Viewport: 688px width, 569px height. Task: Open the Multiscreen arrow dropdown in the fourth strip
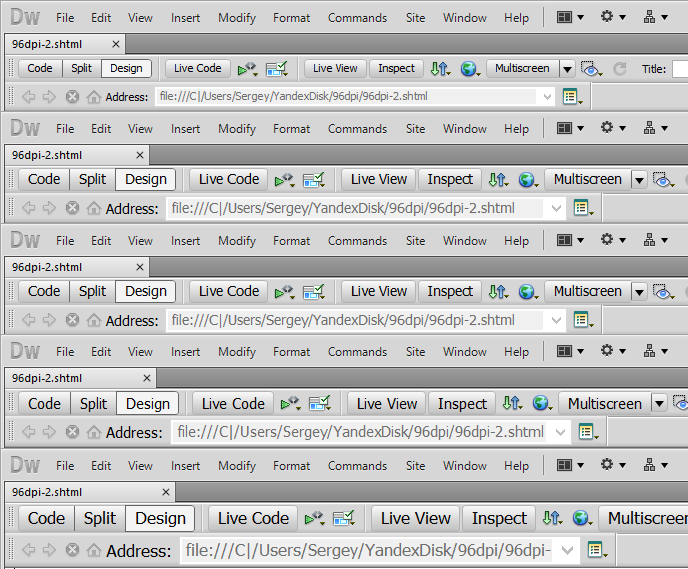[659, 404]
